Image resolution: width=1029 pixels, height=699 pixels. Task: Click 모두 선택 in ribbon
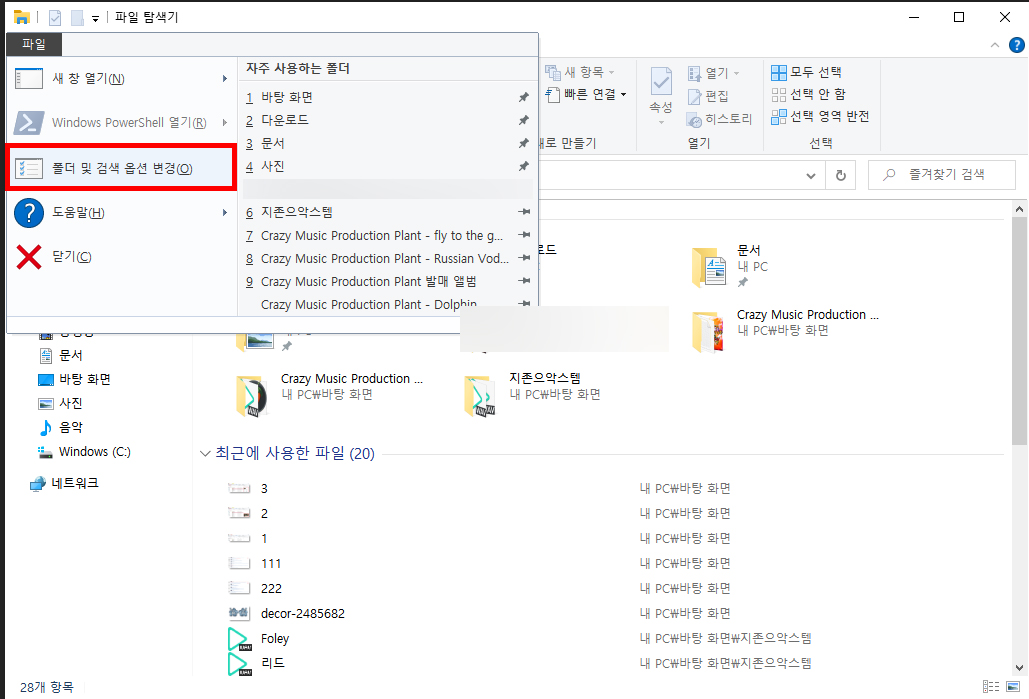(x=807, y=72)
